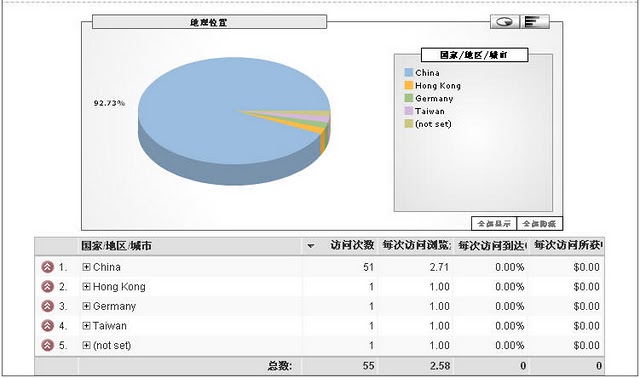
Task: Click (not set) row name text
Action: point(112,345)
